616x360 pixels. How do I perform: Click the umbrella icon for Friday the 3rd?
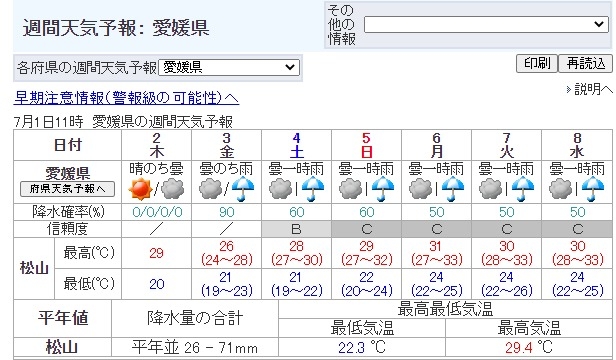(x=243, y=189)
